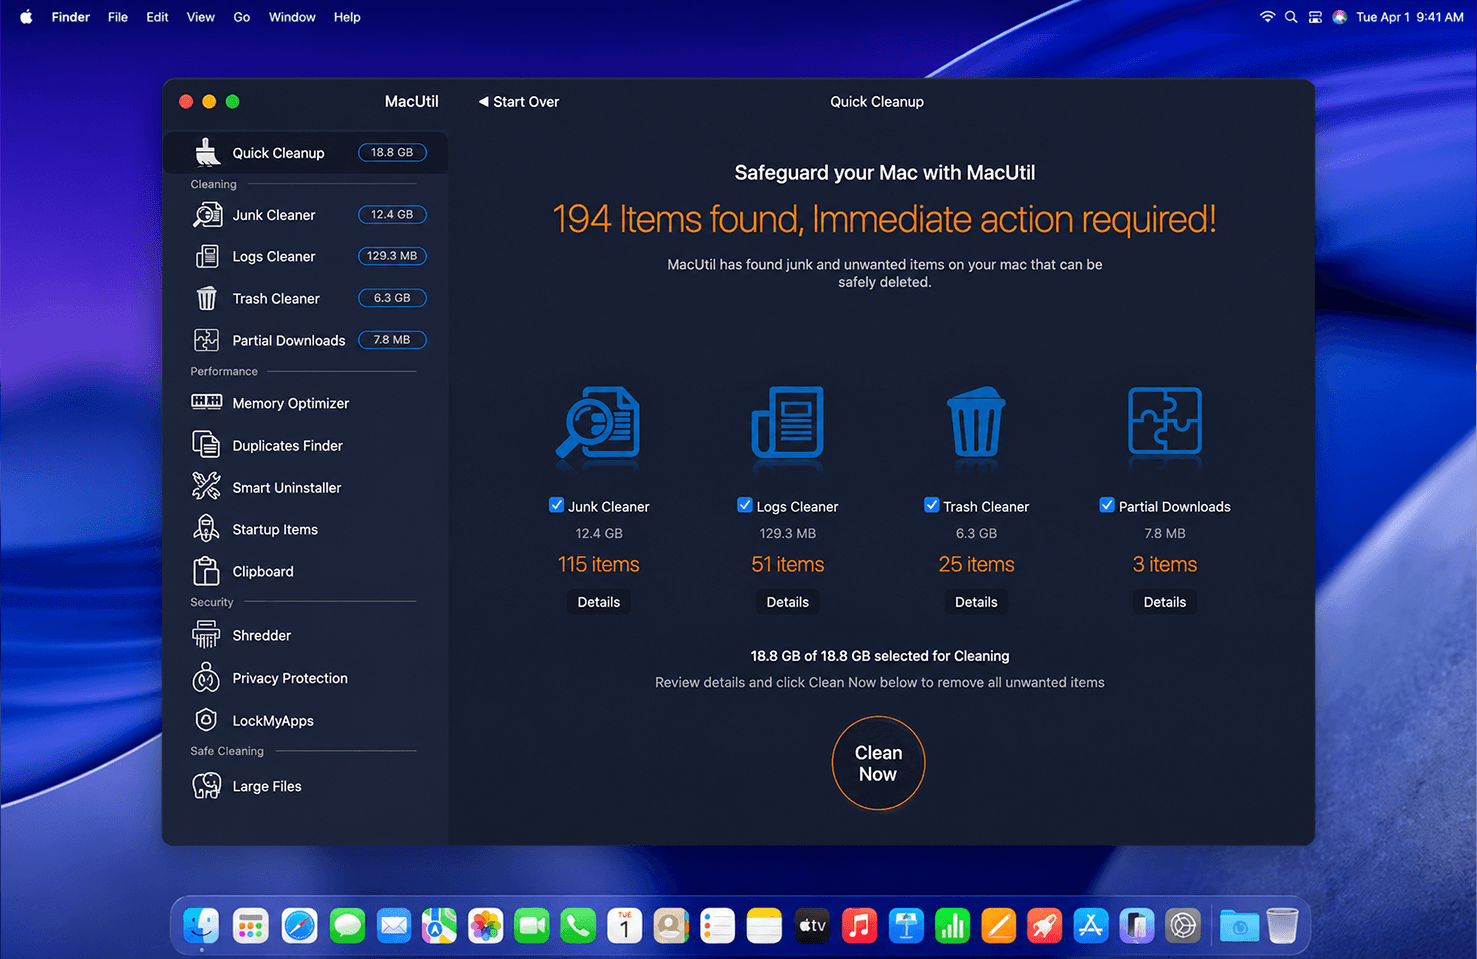Open the View menu
This screenshot has height=959, width=1477.
tap(201, 17)
